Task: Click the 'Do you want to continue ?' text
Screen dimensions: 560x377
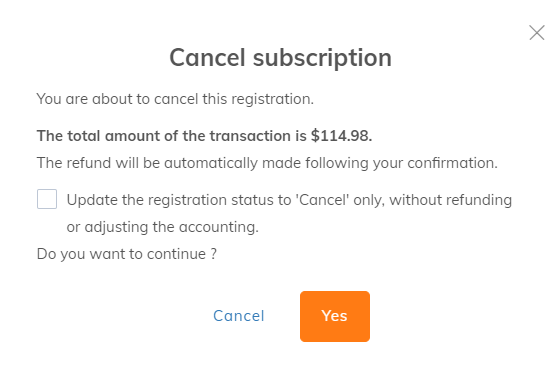Action: point(127,254)
